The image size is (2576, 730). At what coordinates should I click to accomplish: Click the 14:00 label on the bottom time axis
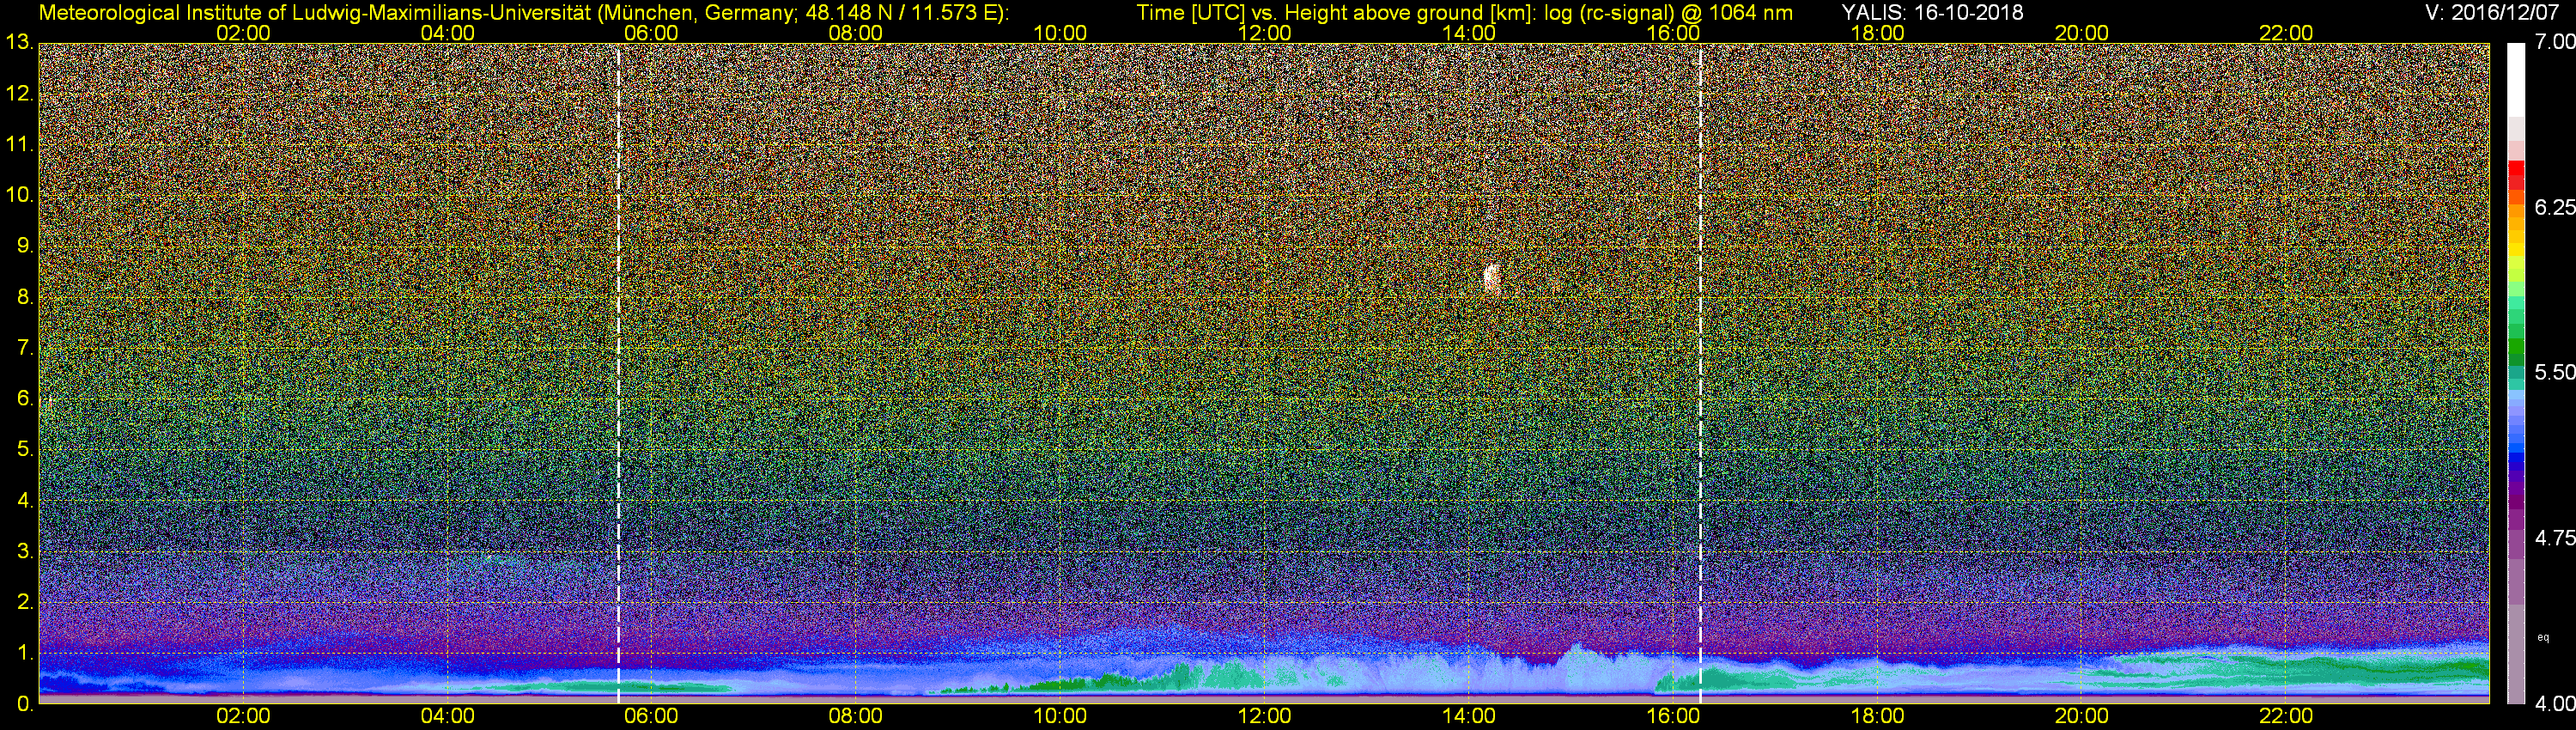click(1469, 717)
